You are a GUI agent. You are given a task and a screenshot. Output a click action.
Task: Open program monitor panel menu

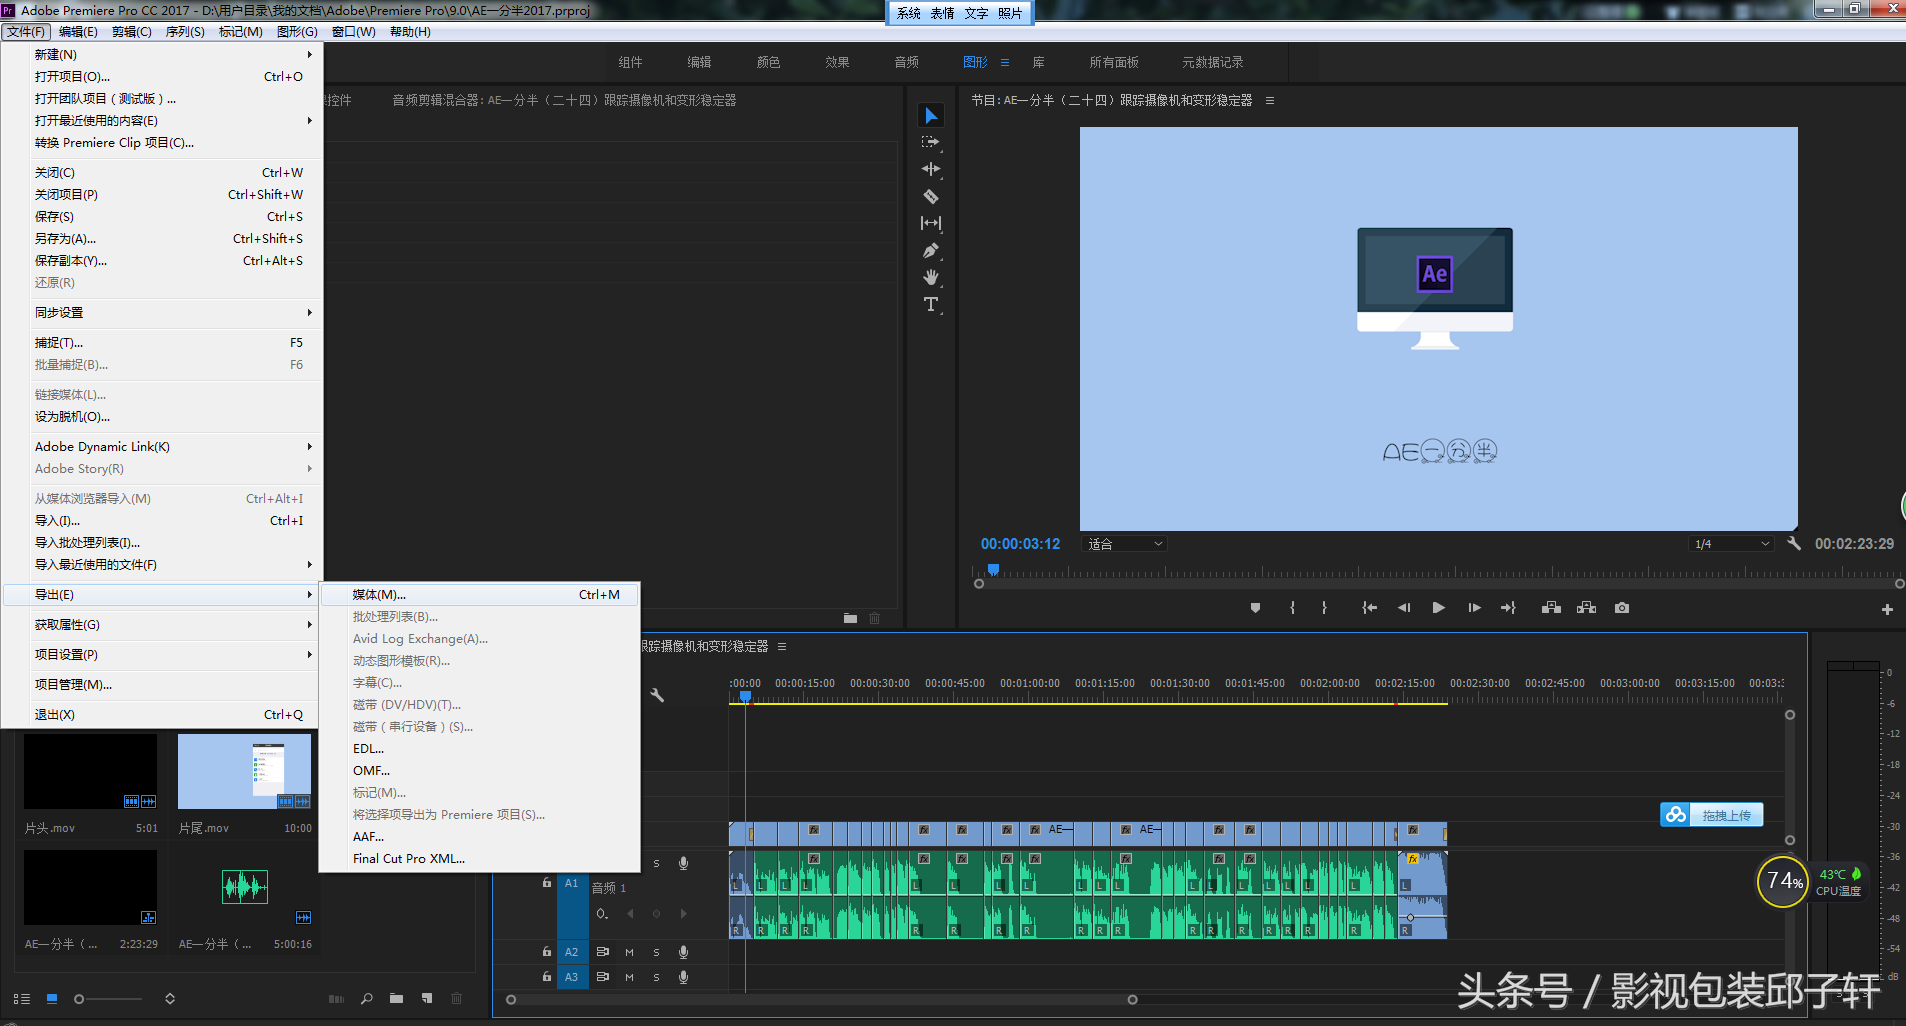coord(1270,100)
